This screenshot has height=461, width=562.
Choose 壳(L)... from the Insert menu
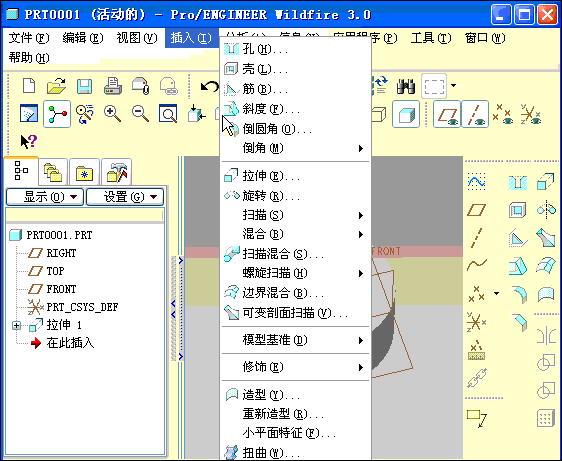pyautogui.click(x=295, y=69)
